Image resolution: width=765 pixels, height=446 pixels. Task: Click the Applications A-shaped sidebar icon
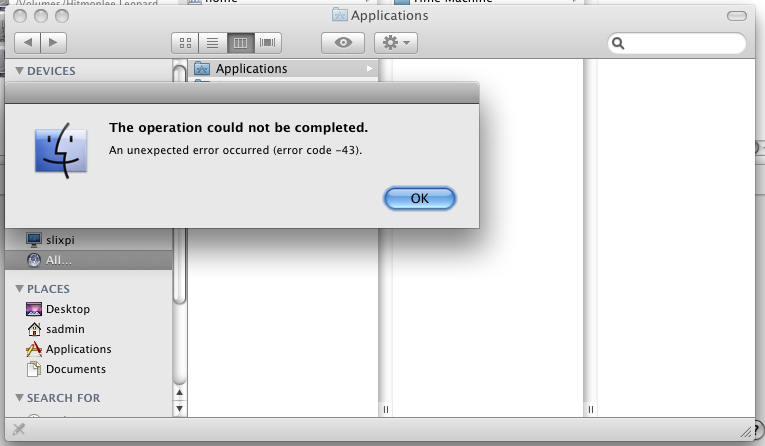(x=34, y=349)
